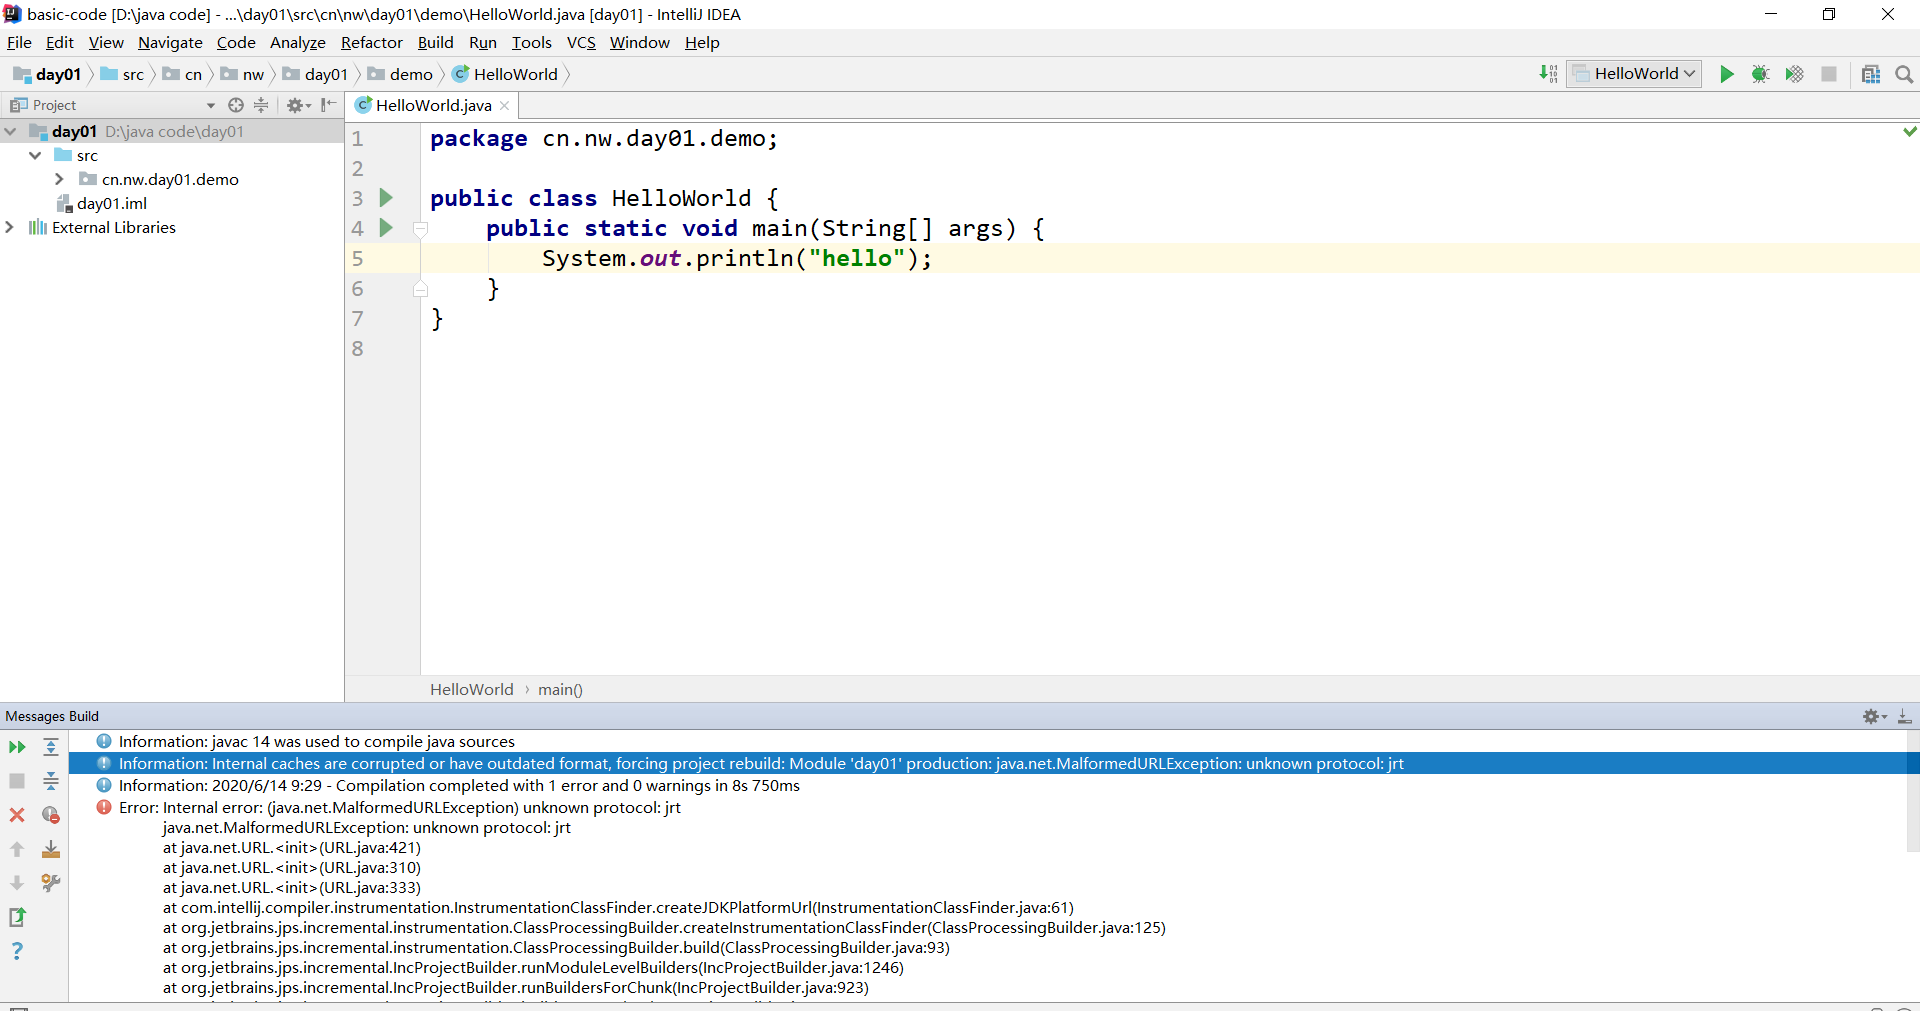Click Export to Text File icon
1920x1011 pixels.
(x=17, y=917)
